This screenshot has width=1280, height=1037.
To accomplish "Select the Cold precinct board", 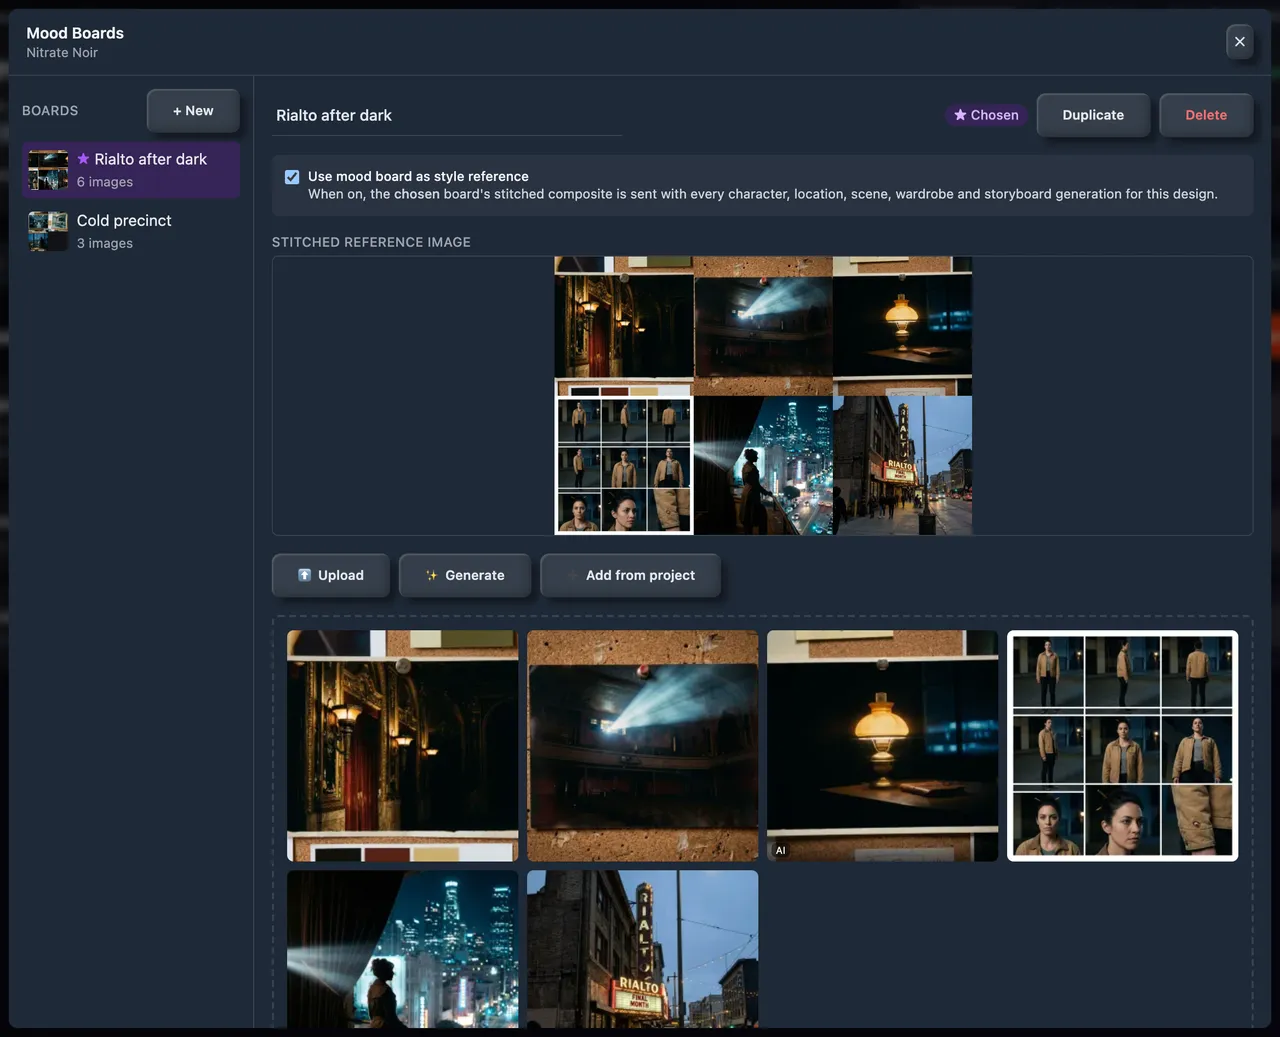I will tap(131, 231).
